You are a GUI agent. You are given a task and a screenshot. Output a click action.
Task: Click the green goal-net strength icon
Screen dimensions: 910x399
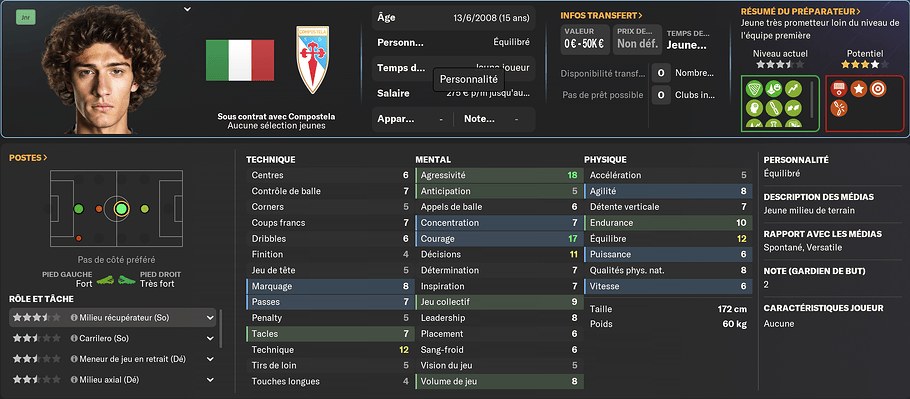[754, 89]
